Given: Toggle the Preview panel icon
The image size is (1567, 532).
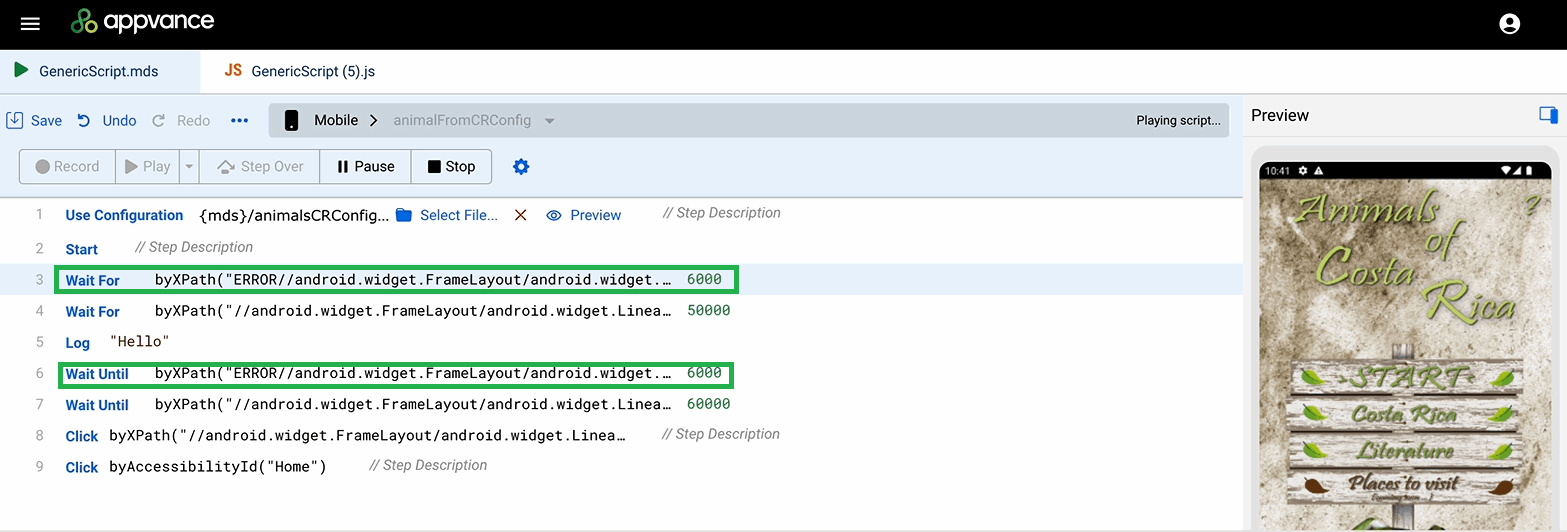Looking at the screenshot, I should [1548, 115].
